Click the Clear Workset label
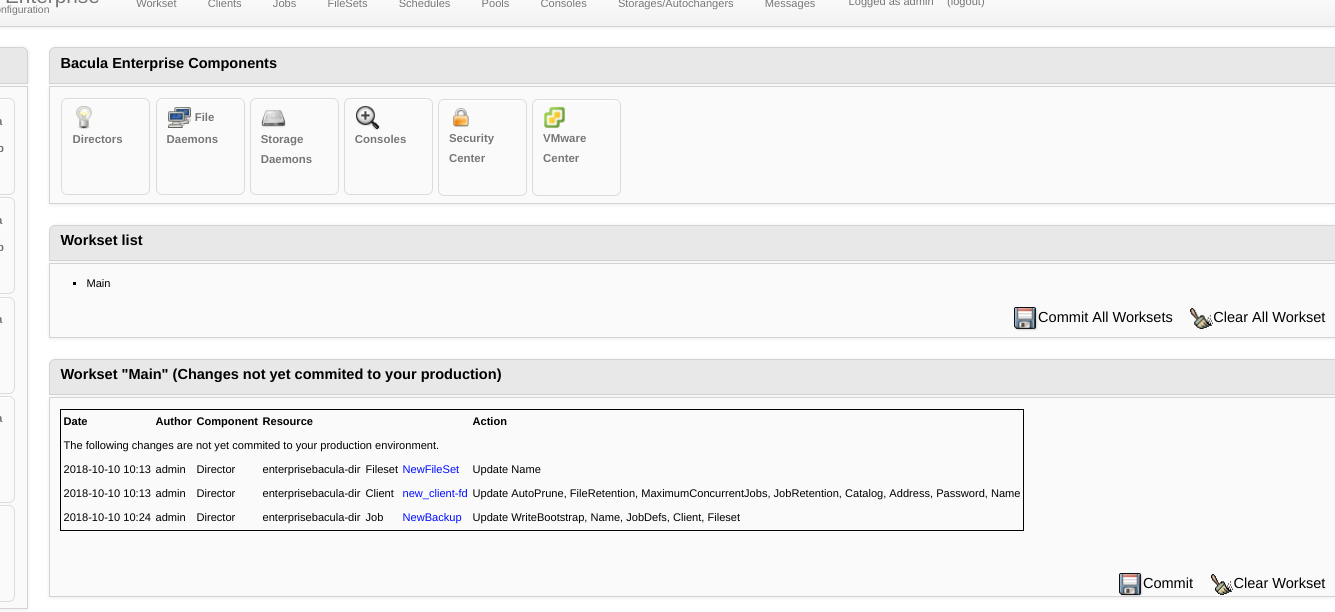This screenshot has height=612, width=1335. (1279, 583)
